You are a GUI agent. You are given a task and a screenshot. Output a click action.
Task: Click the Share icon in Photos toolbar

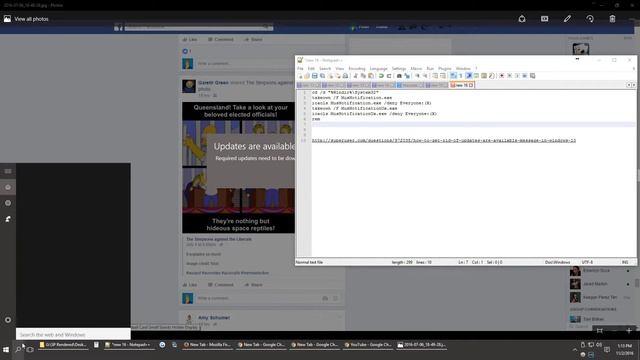click(522, 19)
